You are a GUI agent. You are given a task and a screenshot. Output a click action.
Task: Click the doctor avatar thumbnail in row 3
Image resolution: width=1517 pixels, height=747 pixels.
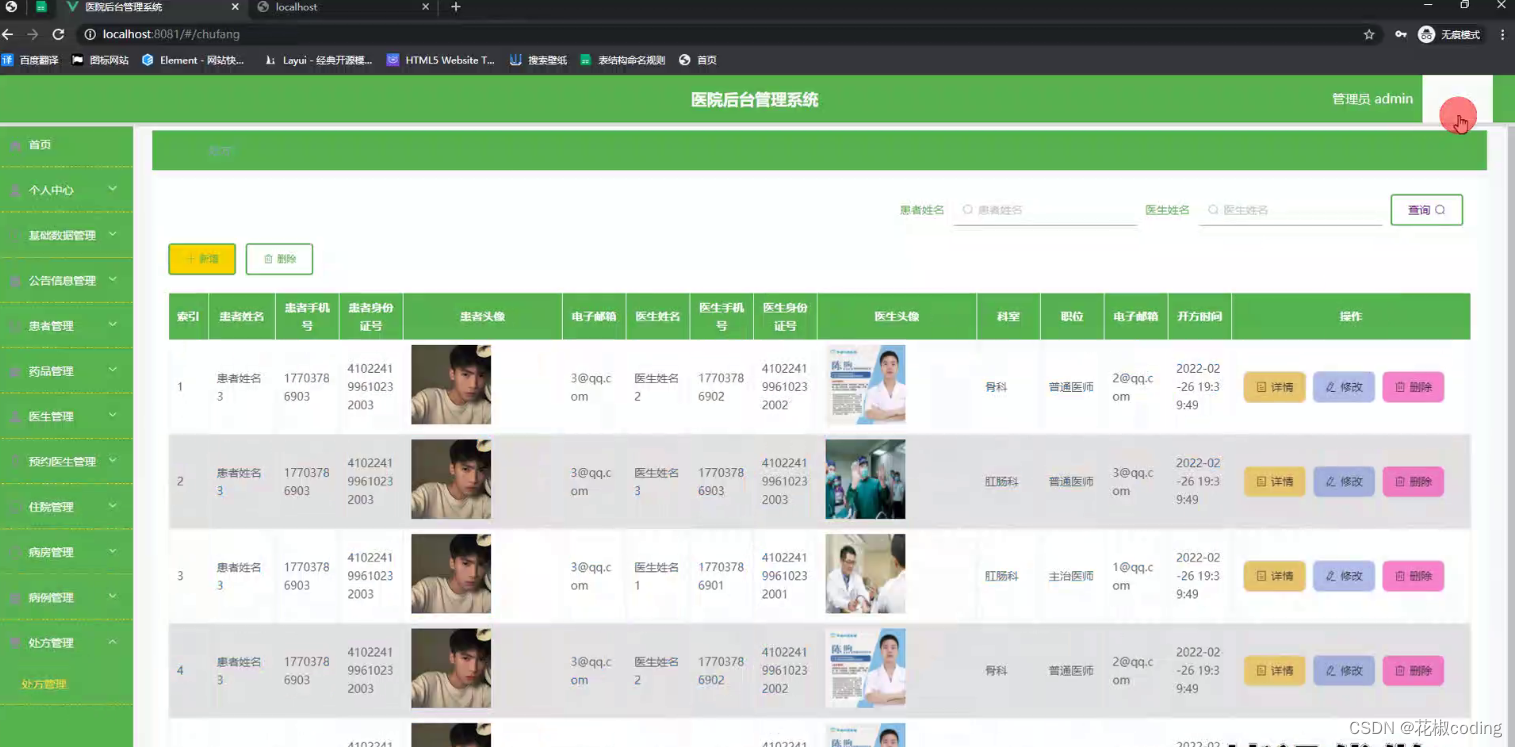coord(865,574)
